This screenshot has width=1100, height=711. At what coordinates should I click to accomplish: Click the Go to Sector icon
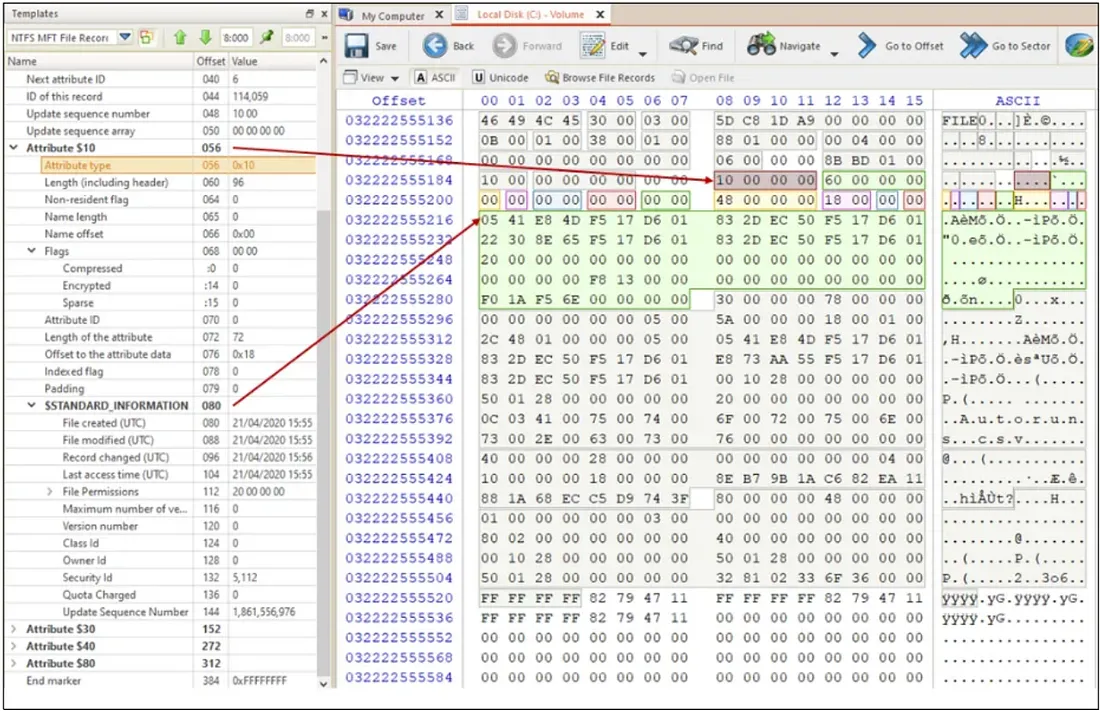(x=974, y=46)
